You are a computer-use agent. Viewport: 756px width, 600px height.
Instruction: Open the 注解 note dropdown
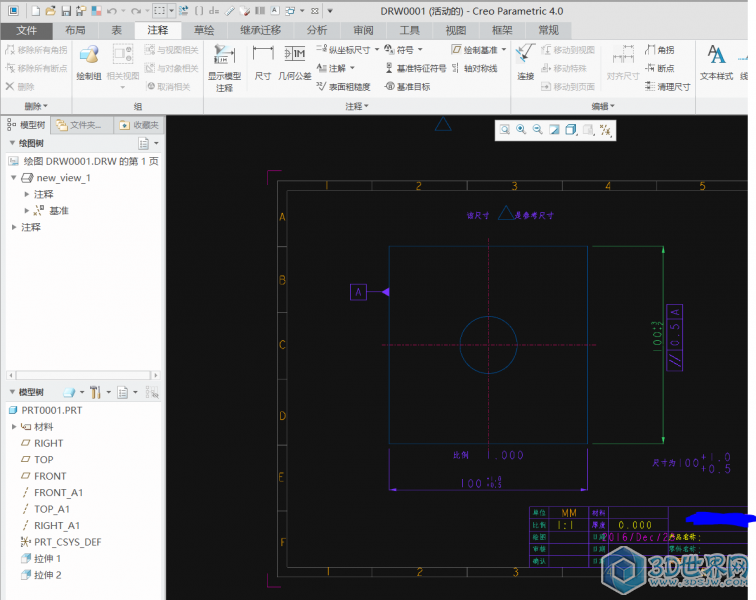[352, 68]
